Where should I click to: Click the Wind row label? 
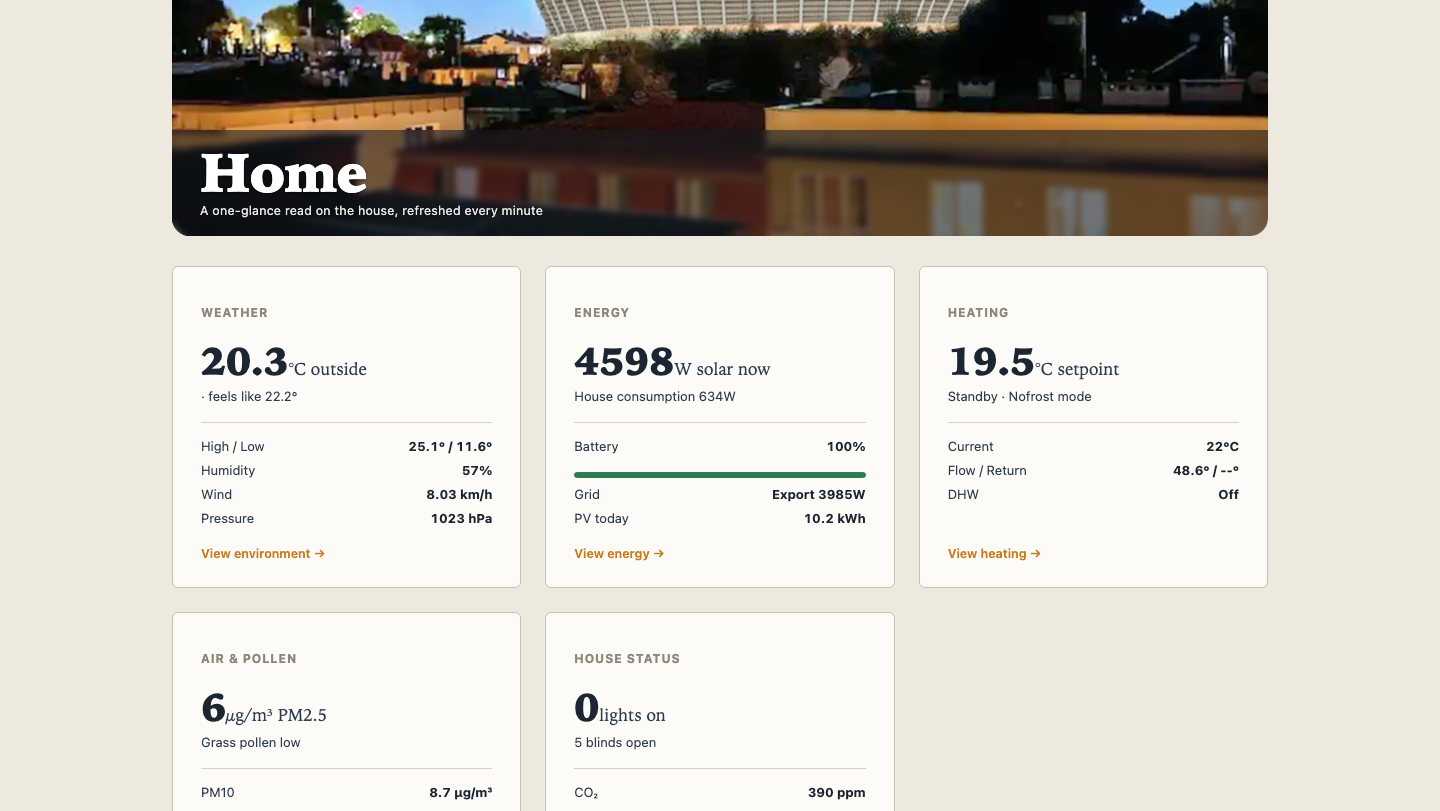tap(216, 495)
